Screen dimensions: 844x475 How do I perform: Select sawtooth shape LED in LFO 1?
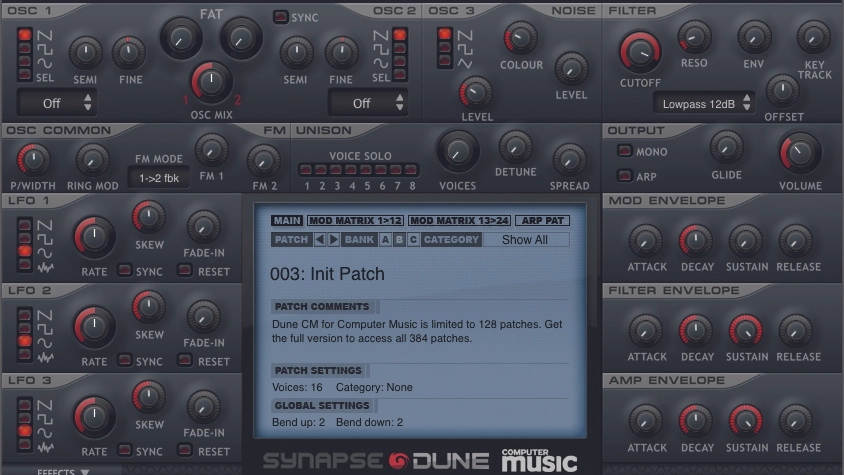click(25, 225)
